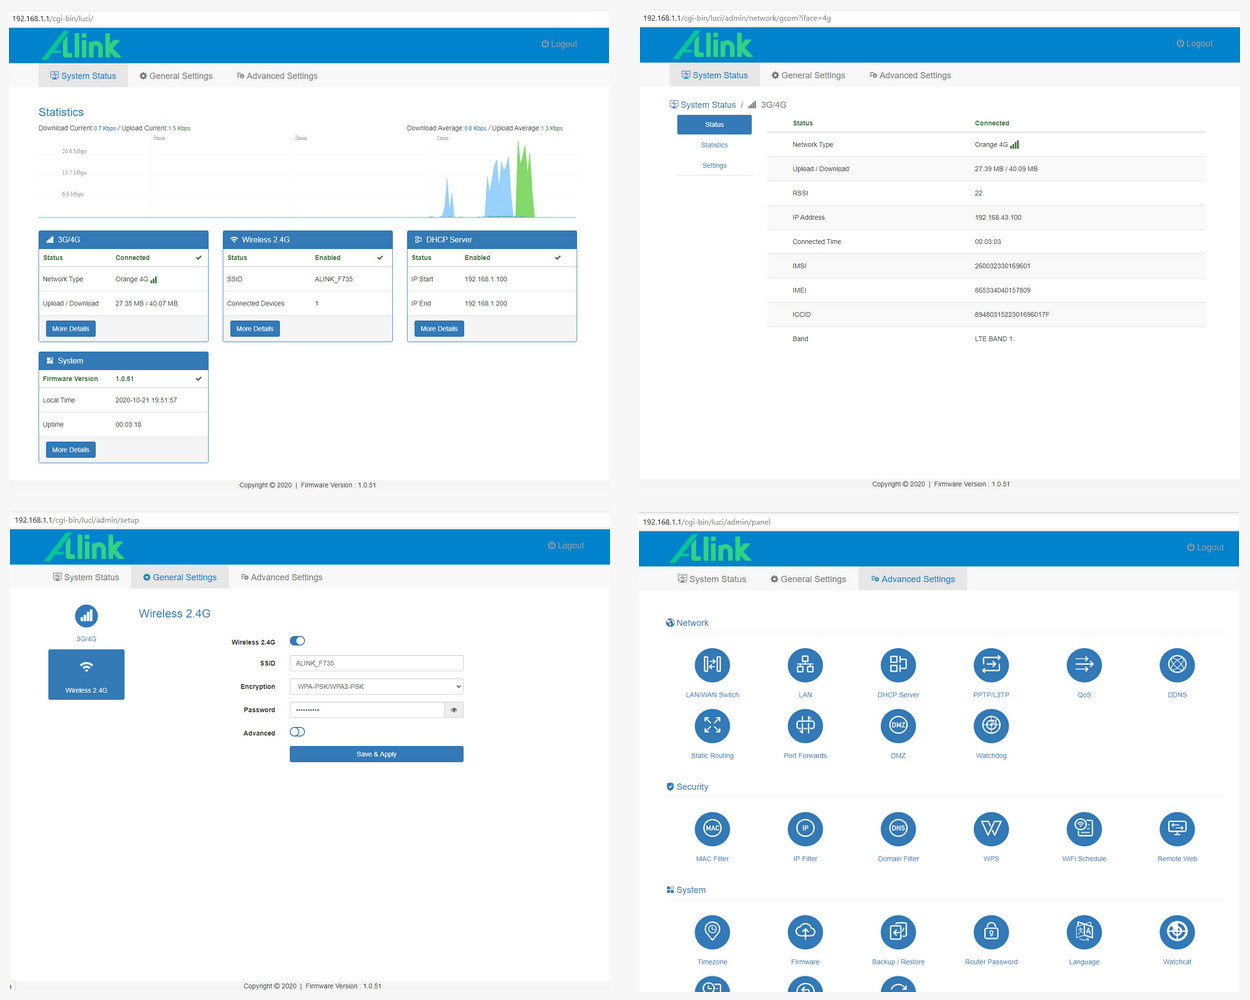Click the PPTP/L2TP network icon
Screen dimensions: 1250x1000
click(991, 665)
